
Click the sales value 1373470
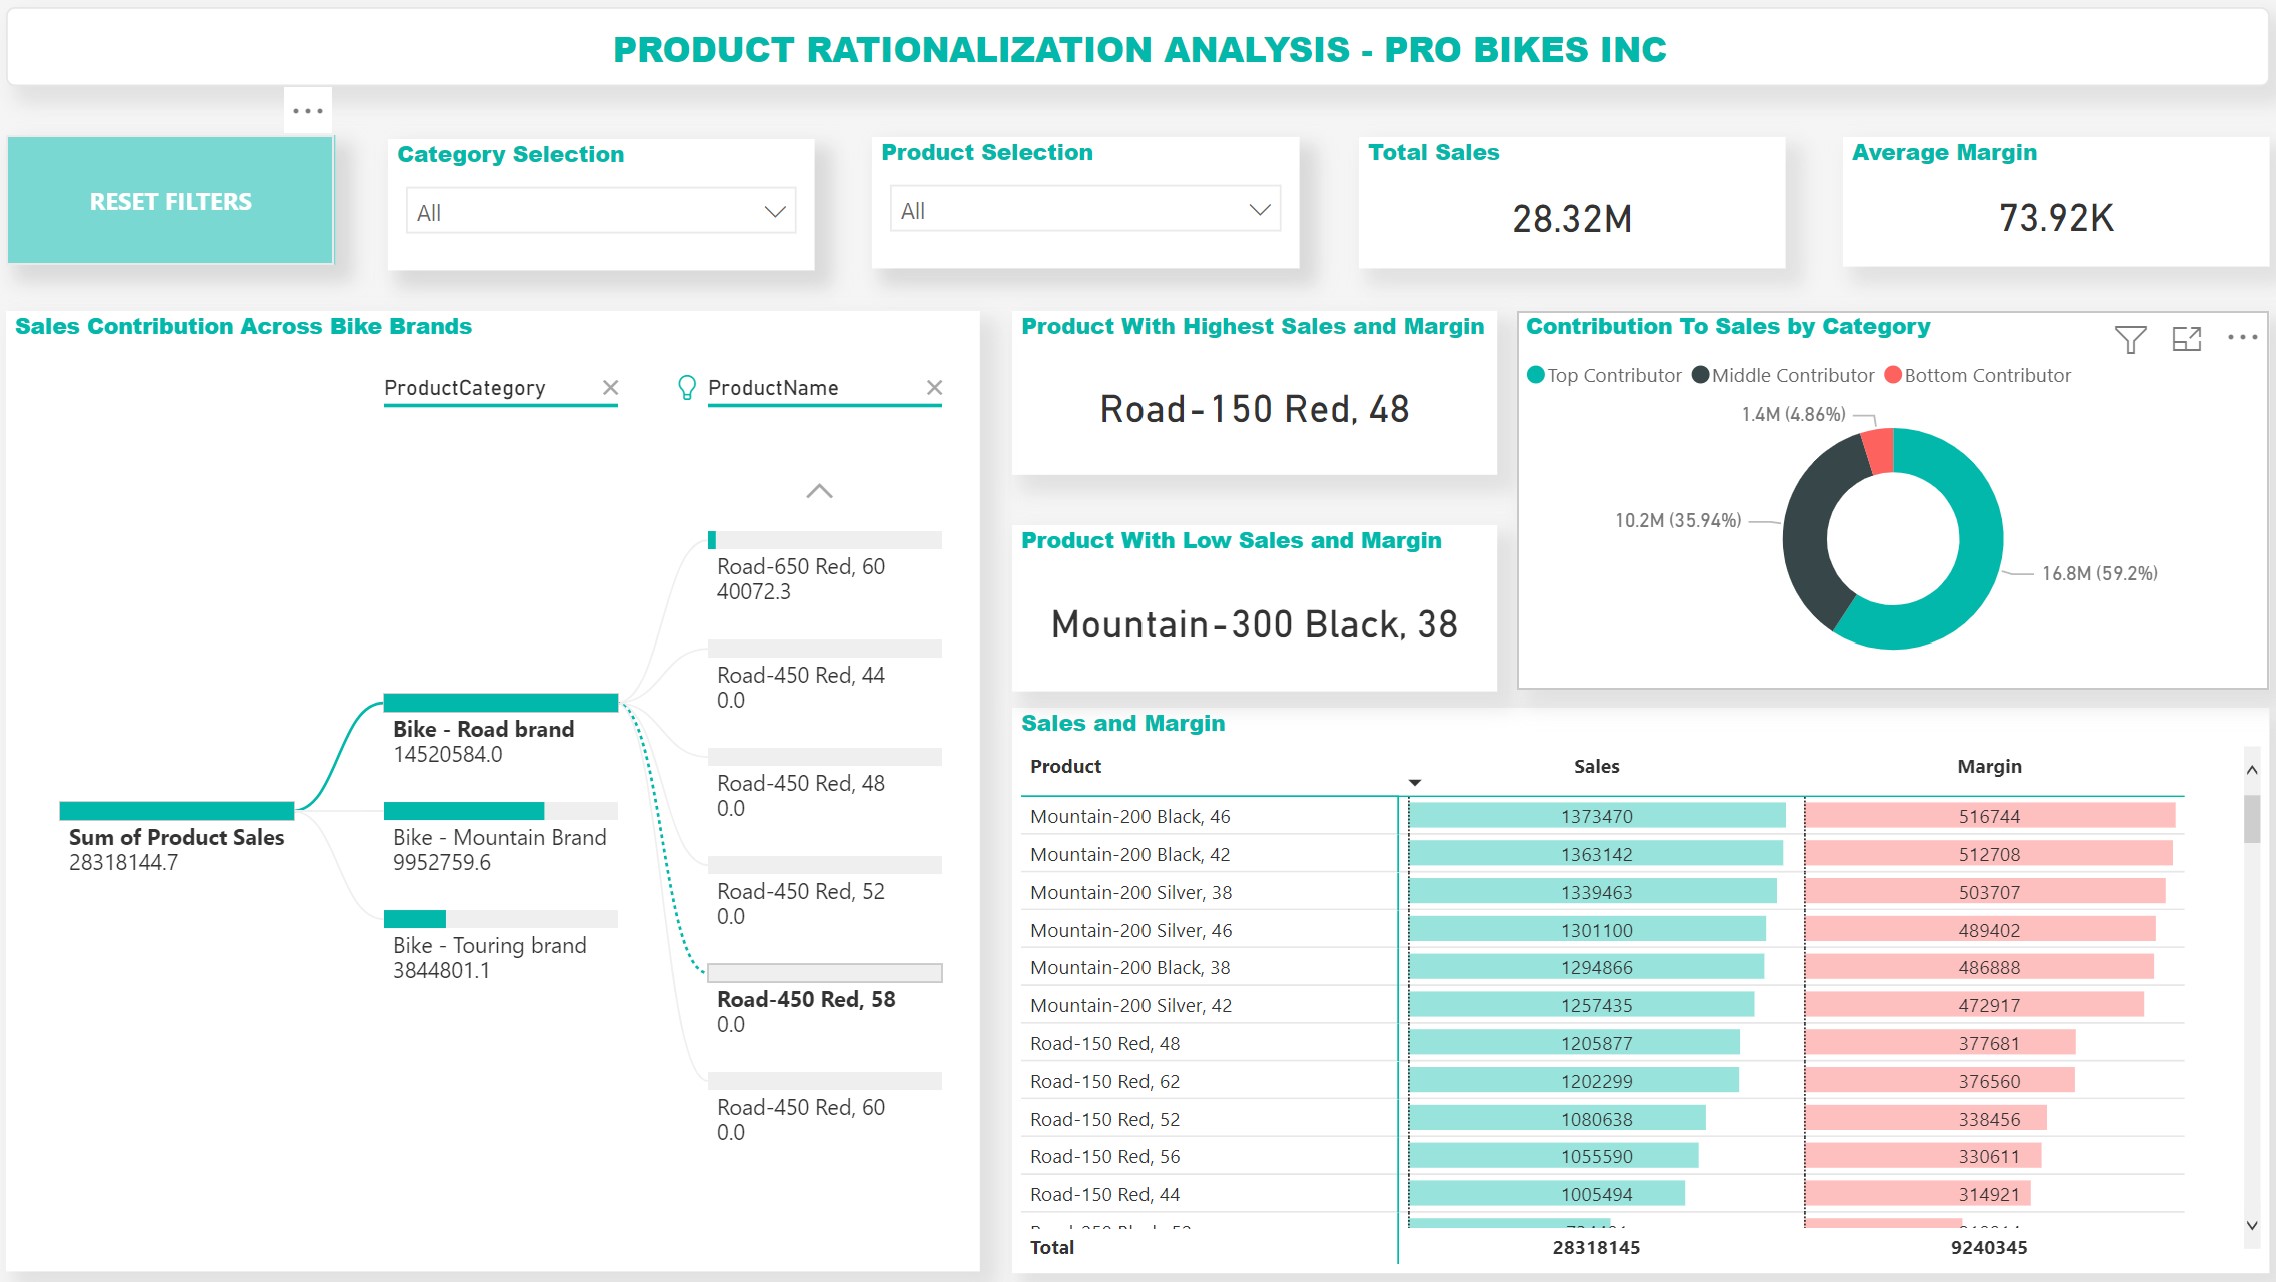click(x=1596, y=816)
